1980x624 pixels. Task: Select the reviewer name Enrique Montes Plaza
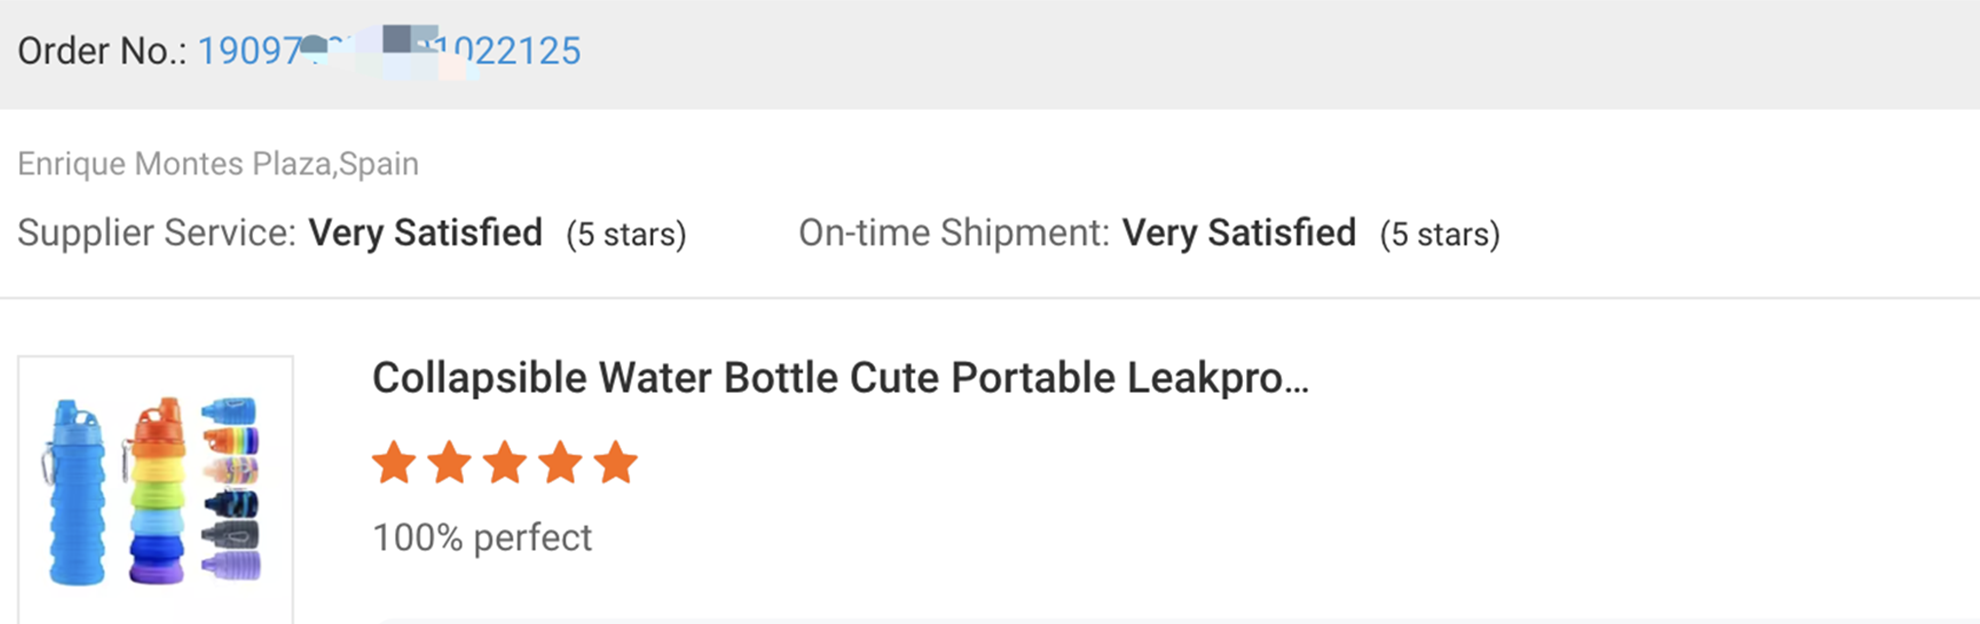(174, 163)
